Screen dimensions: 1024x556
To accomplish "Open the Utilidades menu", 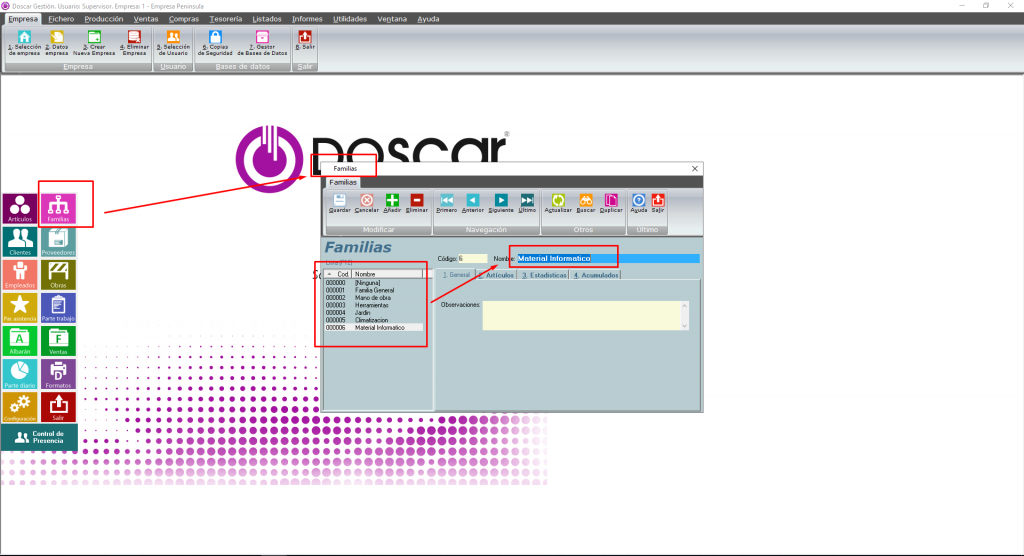I will (x=350, y=19).
